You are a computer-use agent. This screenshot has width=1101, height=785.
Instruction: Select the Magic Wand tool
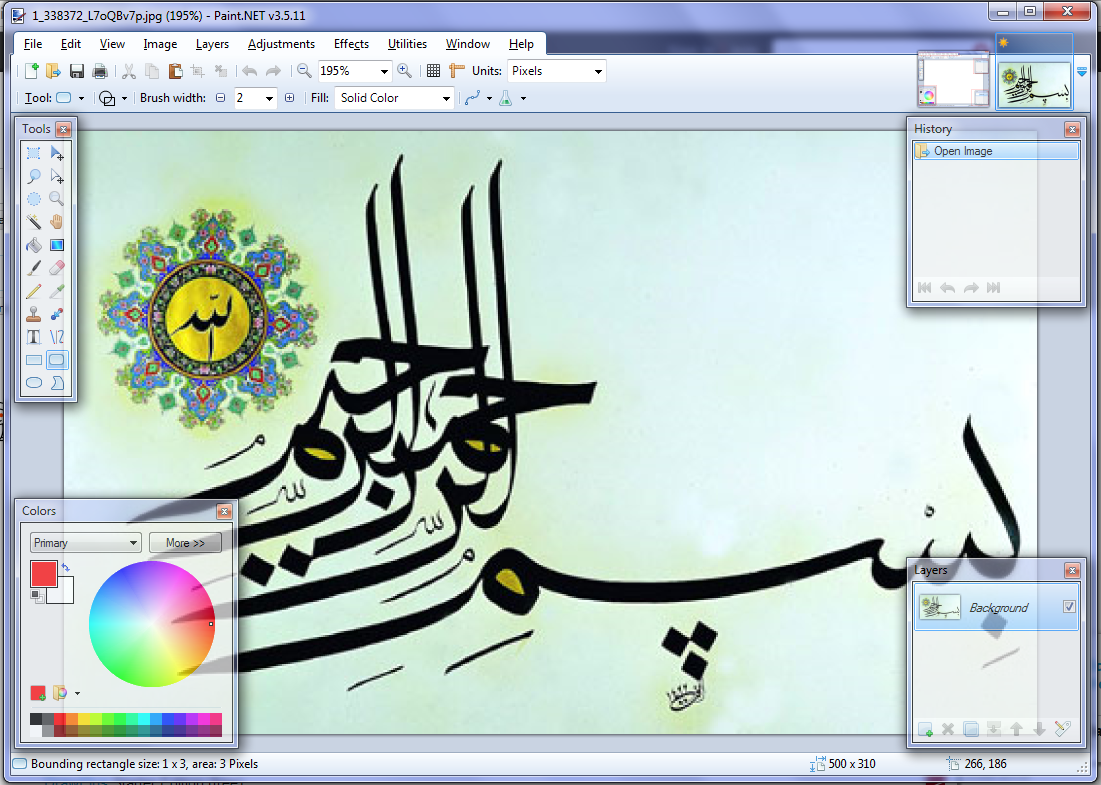point(34,223)
